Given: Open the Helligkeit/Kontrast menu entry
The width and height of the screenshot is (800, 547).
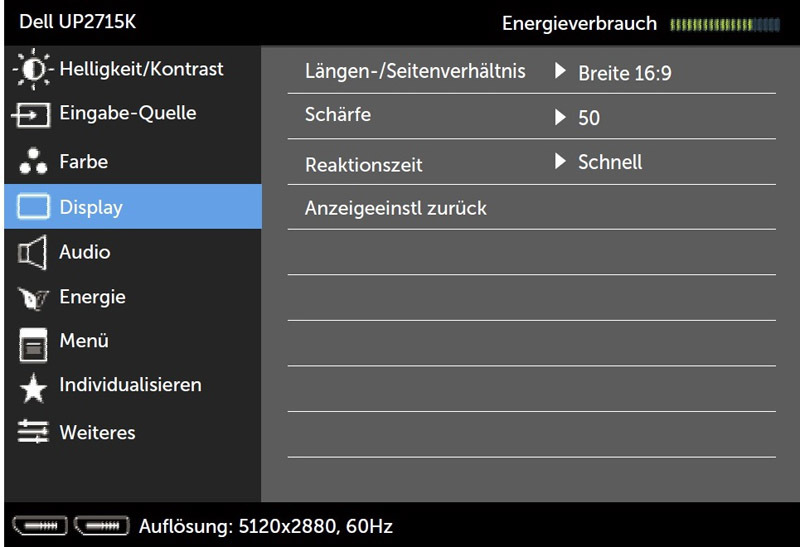Looking at the screenshot, I should coord(141,69).
